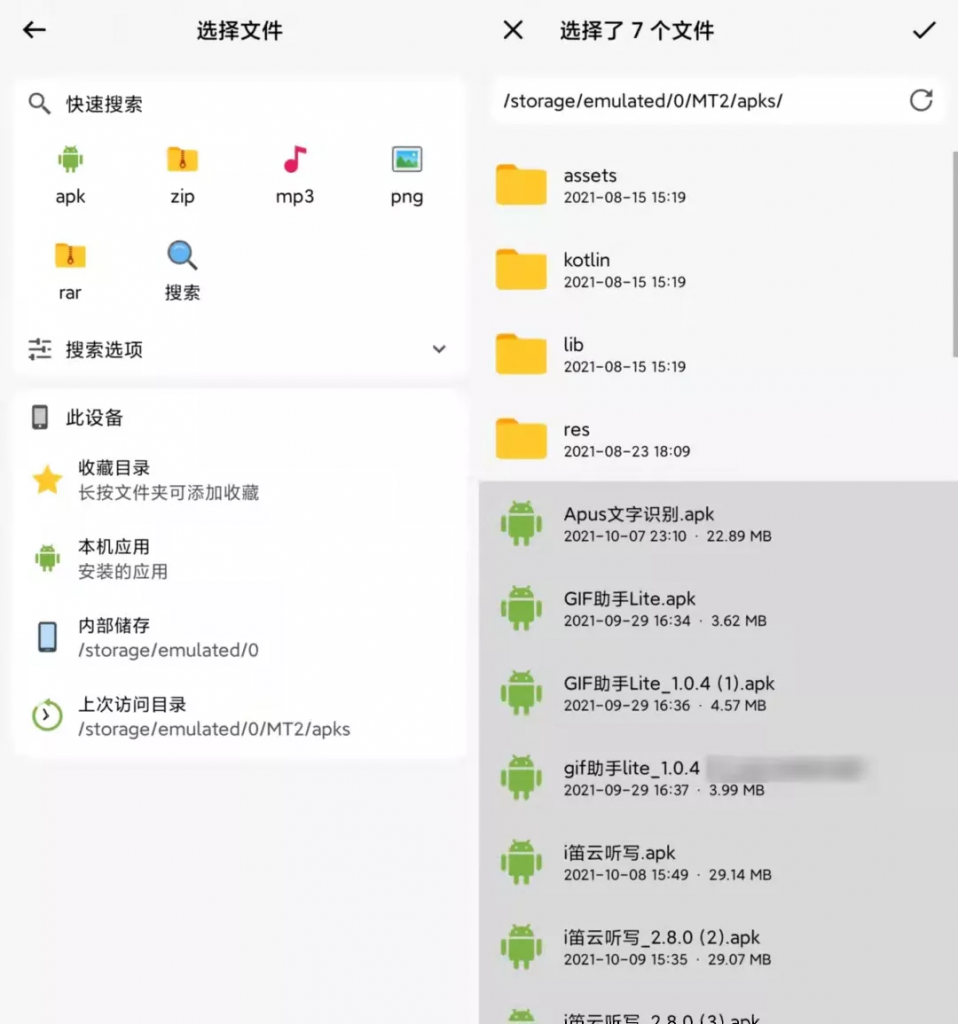Screen dimensions: 958x1024
Task: Click 安装的应用 subtitle text
Action: [123, 571]
